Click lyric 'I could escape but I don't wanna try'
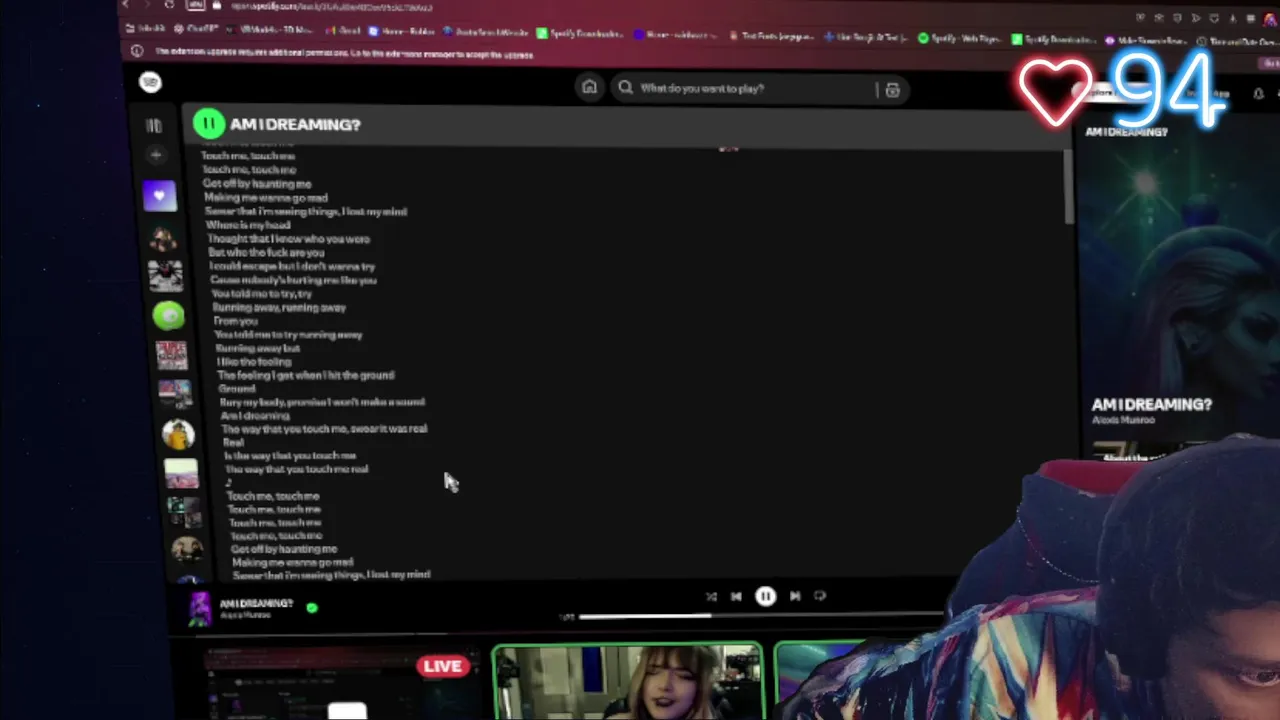The image size is (1280, 720). 292,267
